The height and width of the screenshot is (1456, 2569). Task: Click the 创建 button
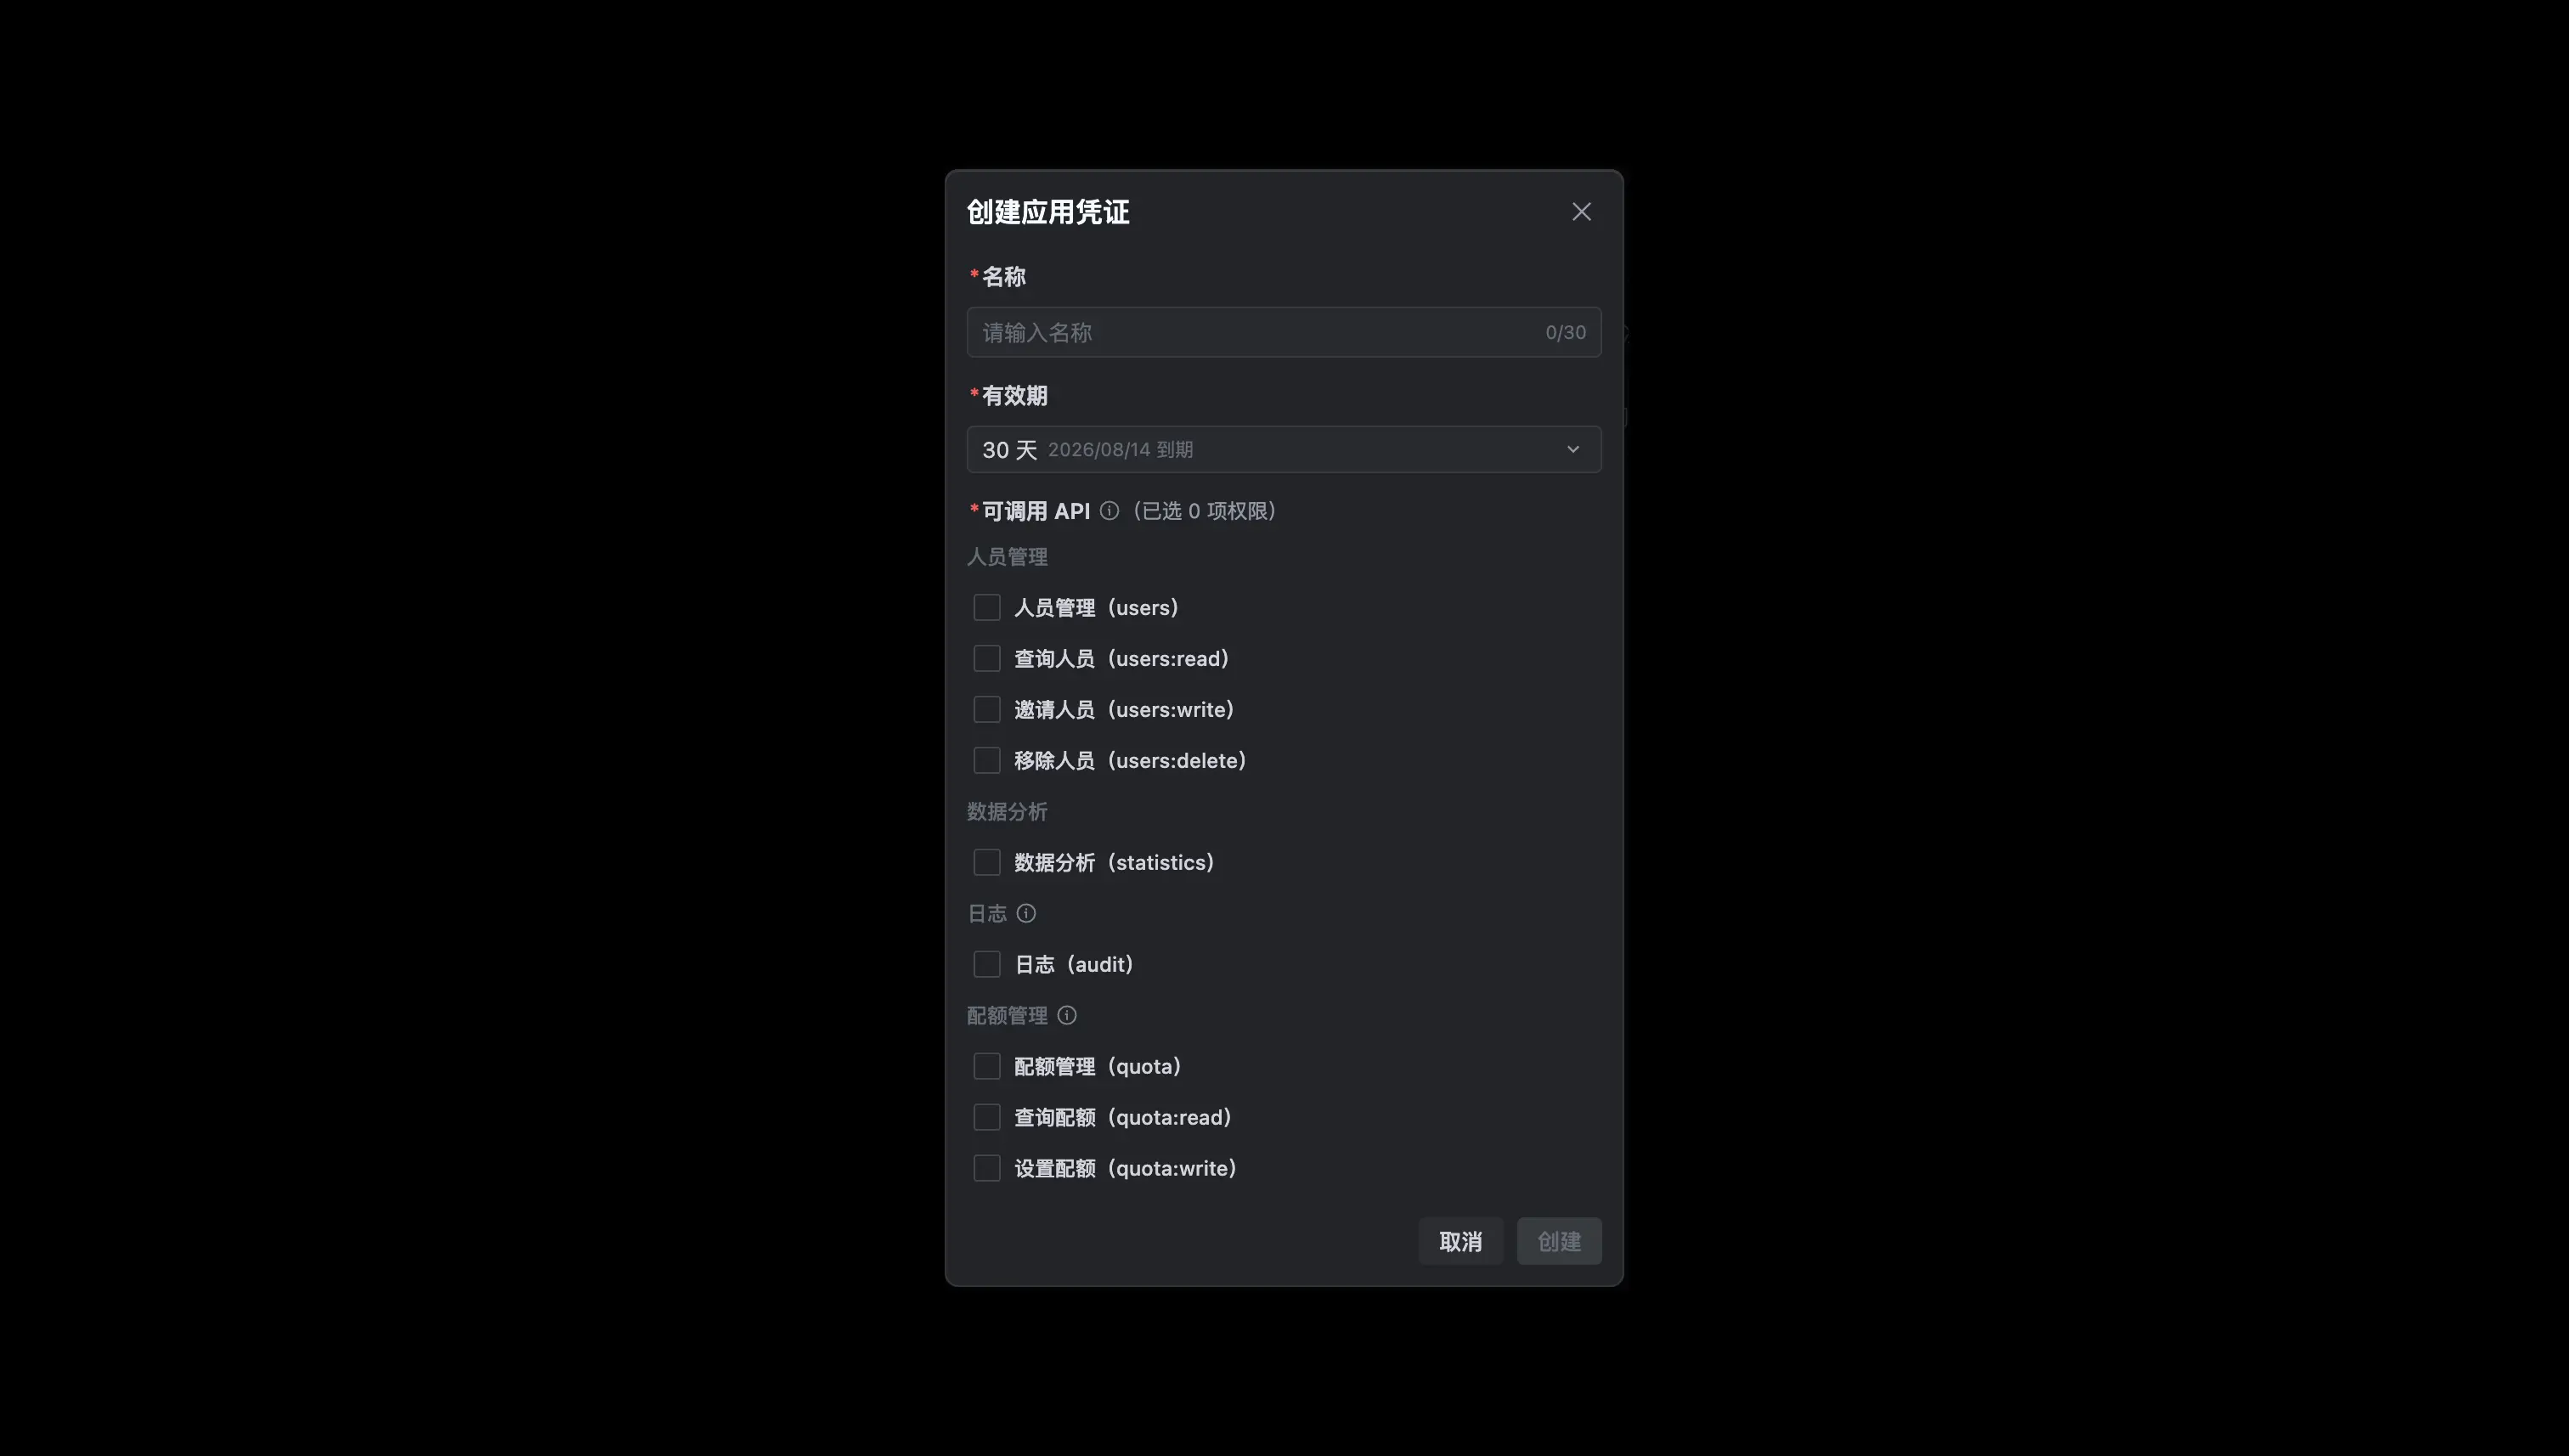tap(1559, 1241)
